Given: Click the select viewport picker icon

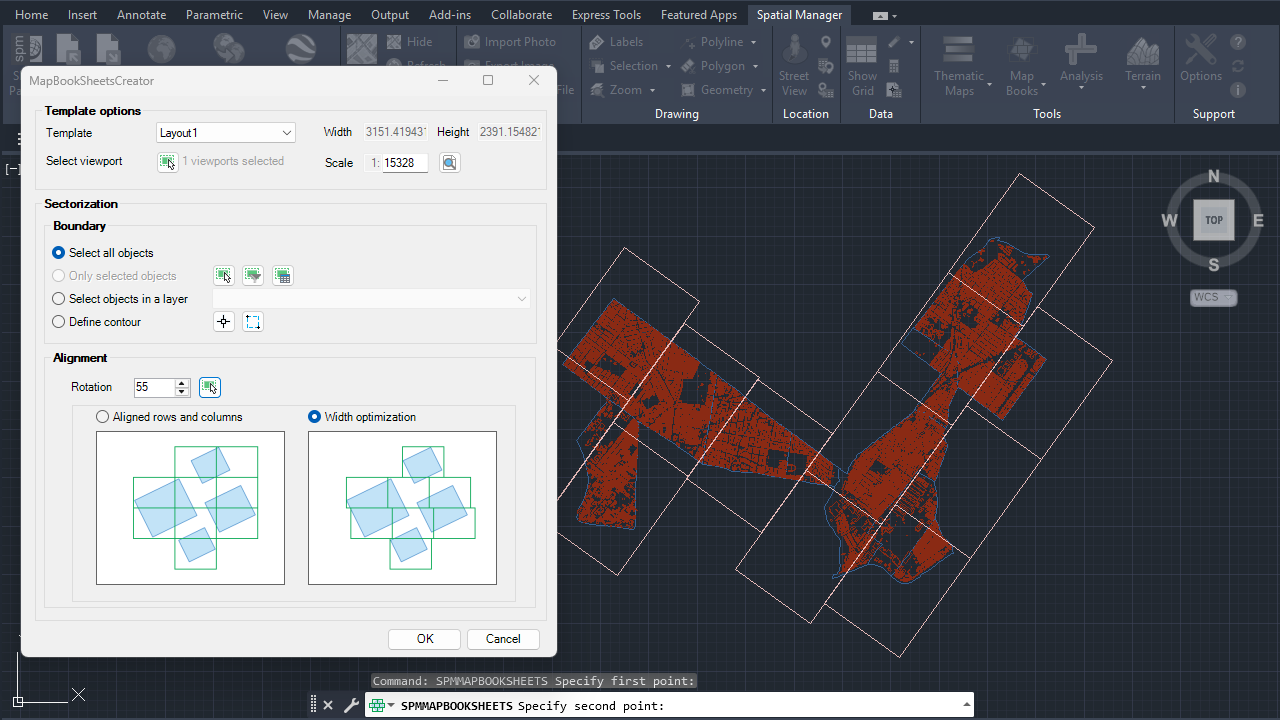Looking at the screenshot, I should (167, 162).
